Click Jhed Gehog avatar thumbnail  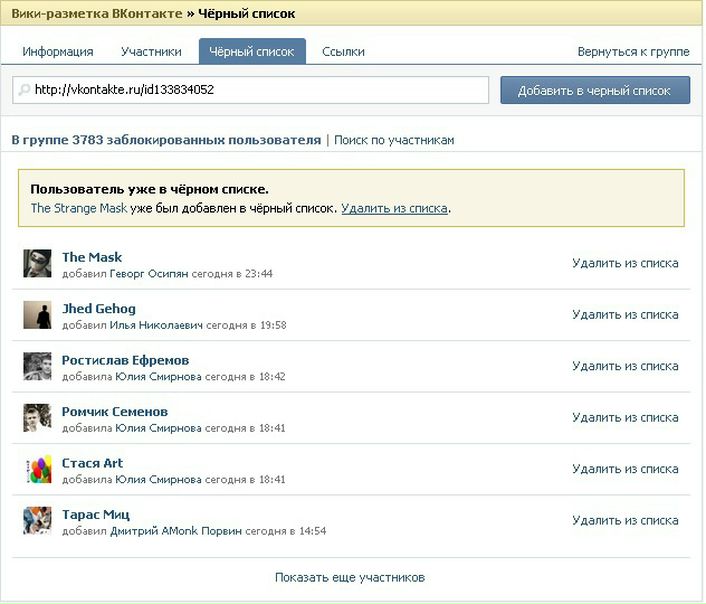(37, 315)
